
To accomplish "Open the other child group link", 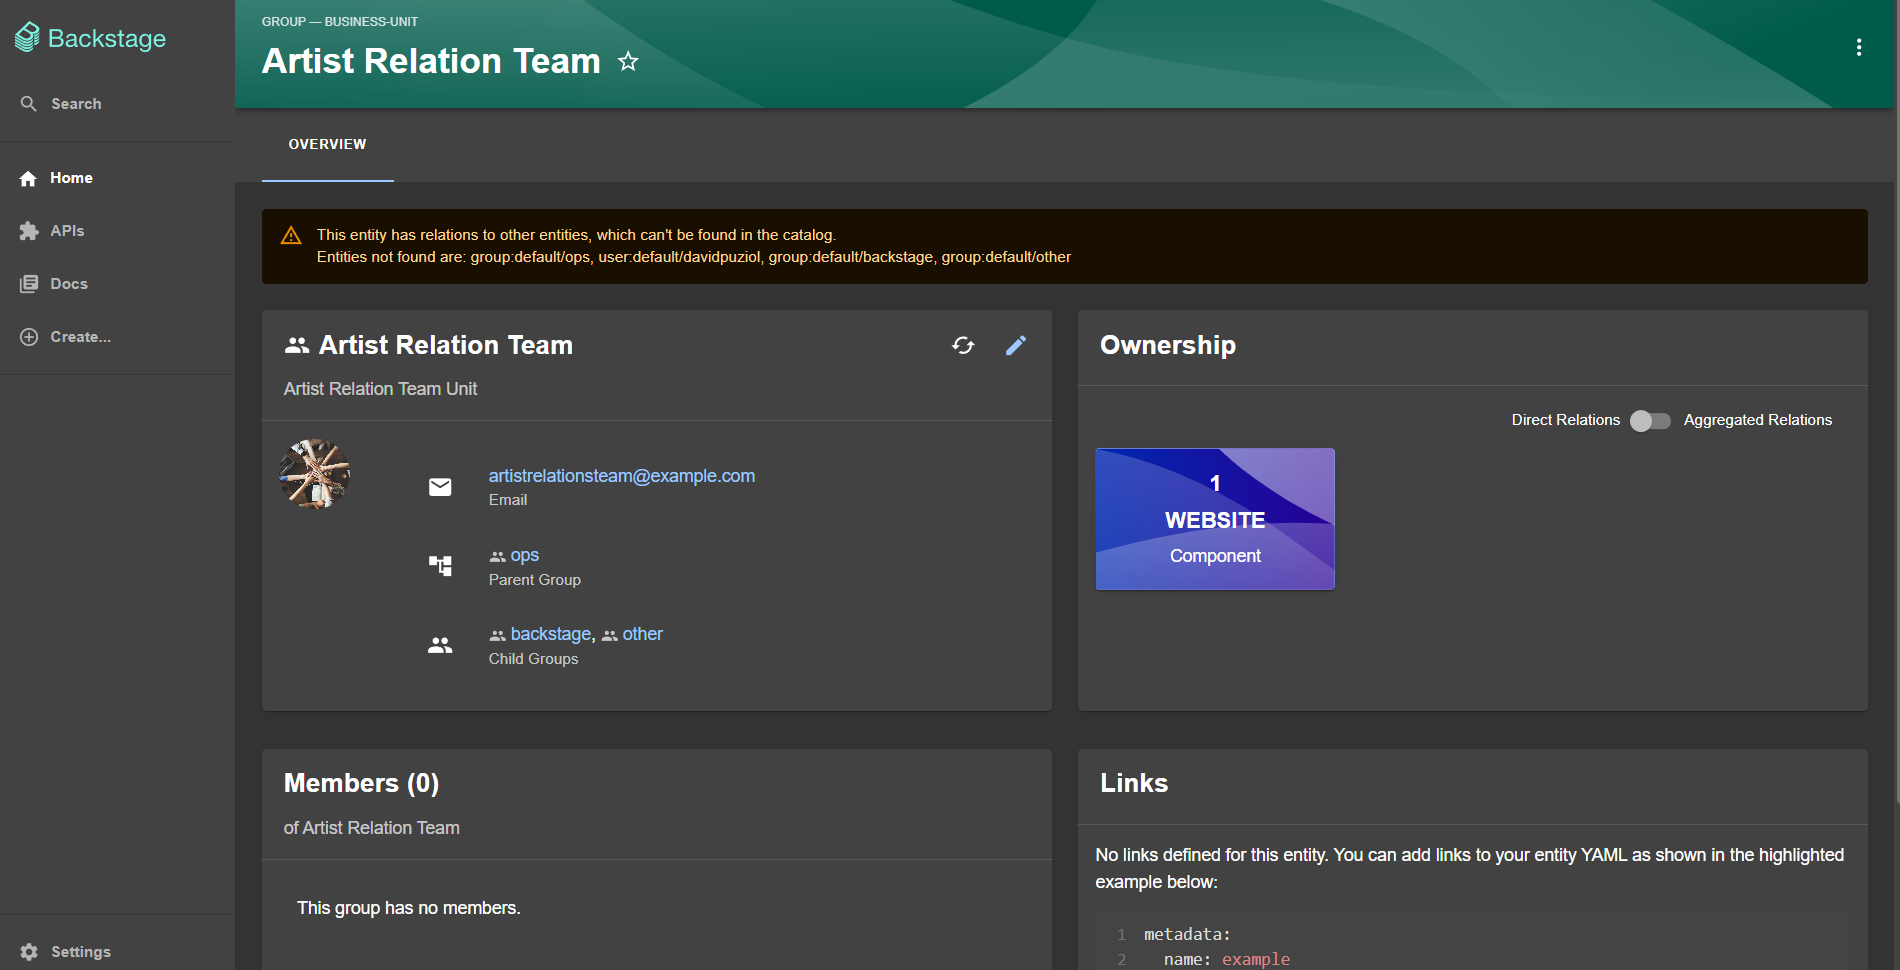I will (x=642, y=634).
